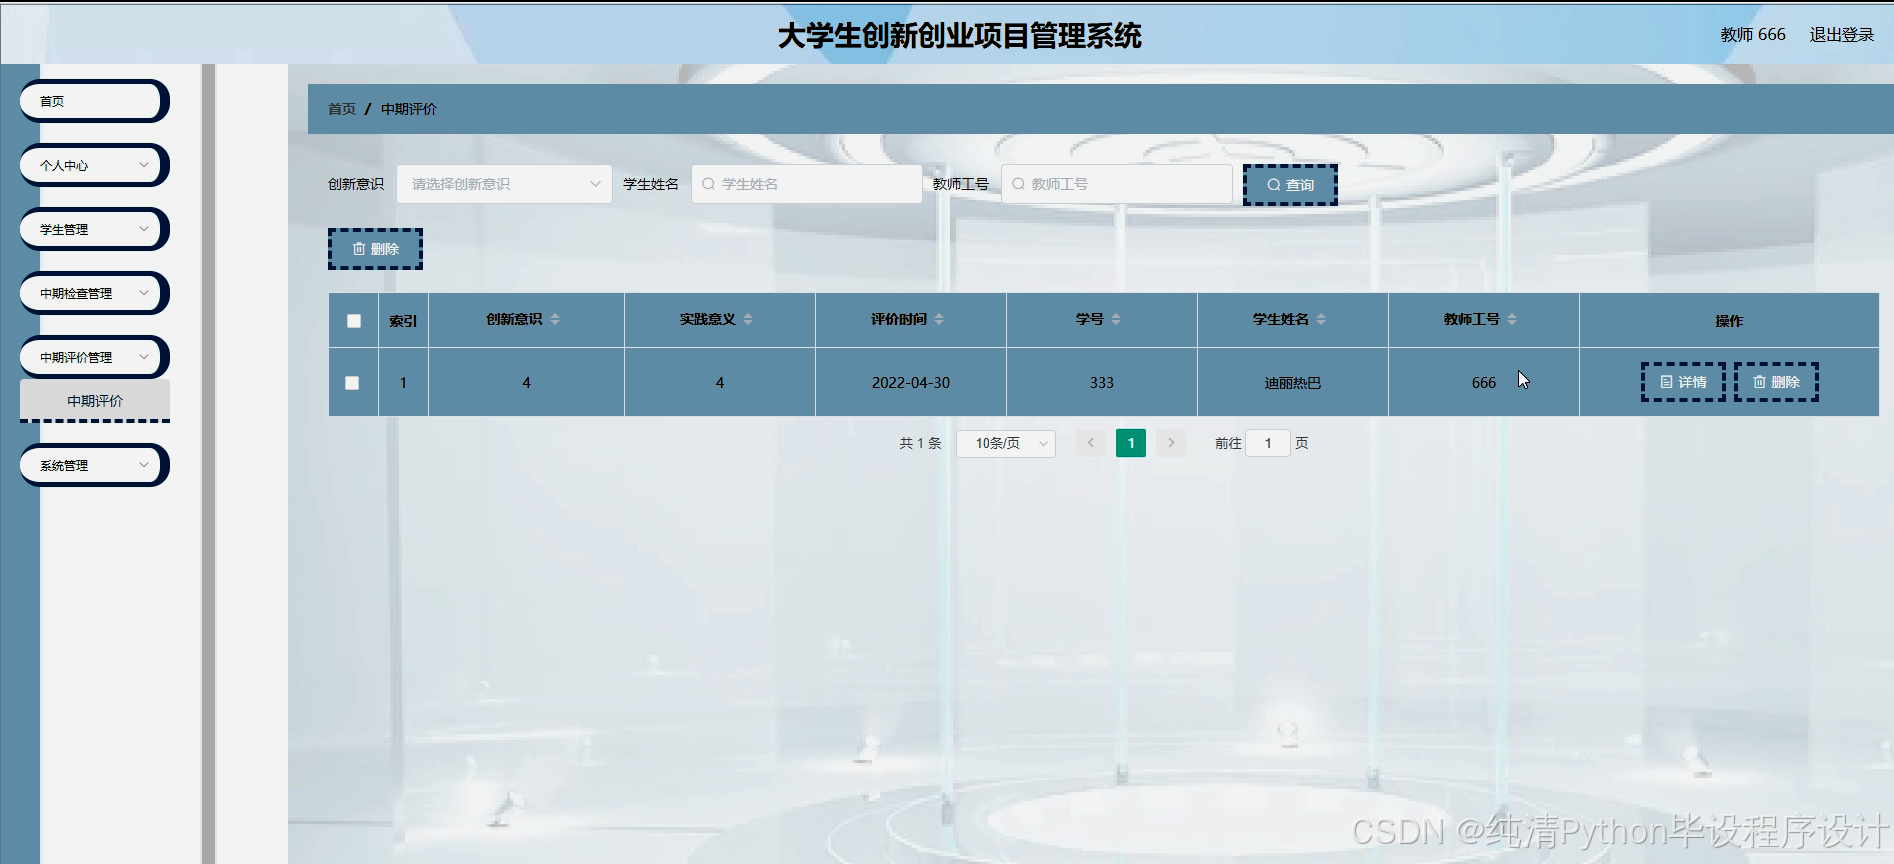
Task: Click the 查询 search button
Action: click(x=1290, y=185)
